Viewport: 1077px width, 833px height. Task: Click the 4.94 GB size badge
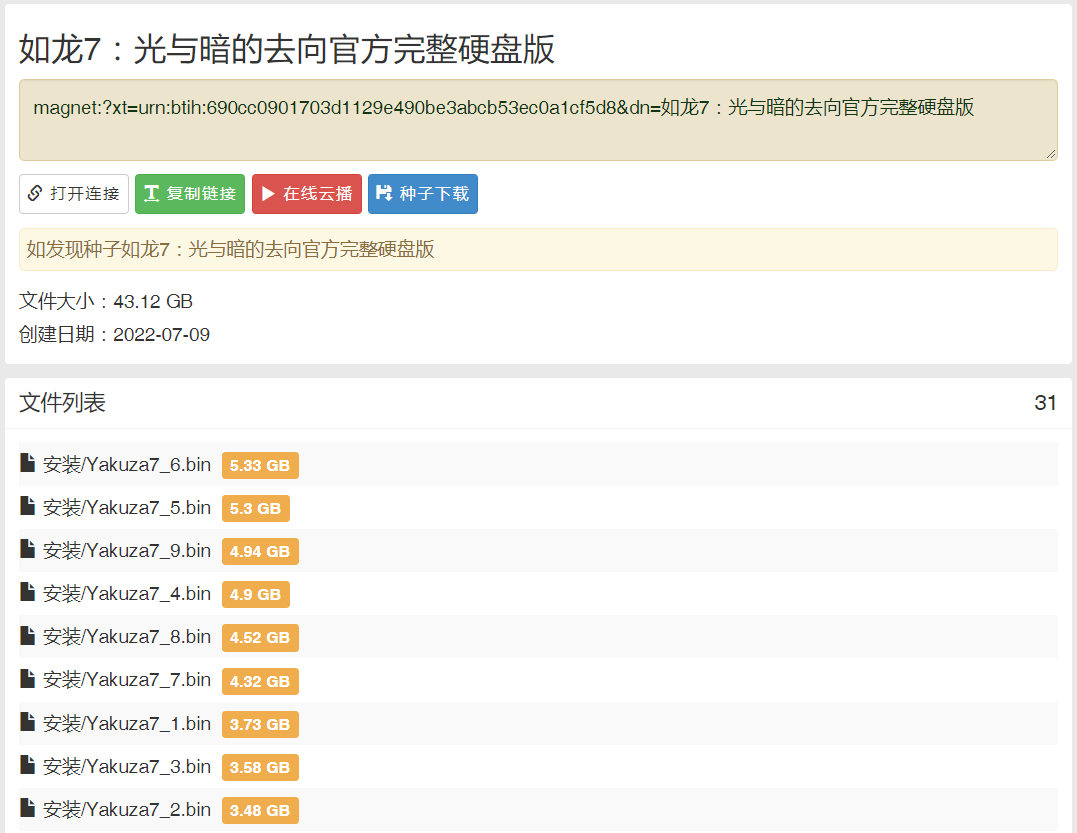click(x=260, y=551)
